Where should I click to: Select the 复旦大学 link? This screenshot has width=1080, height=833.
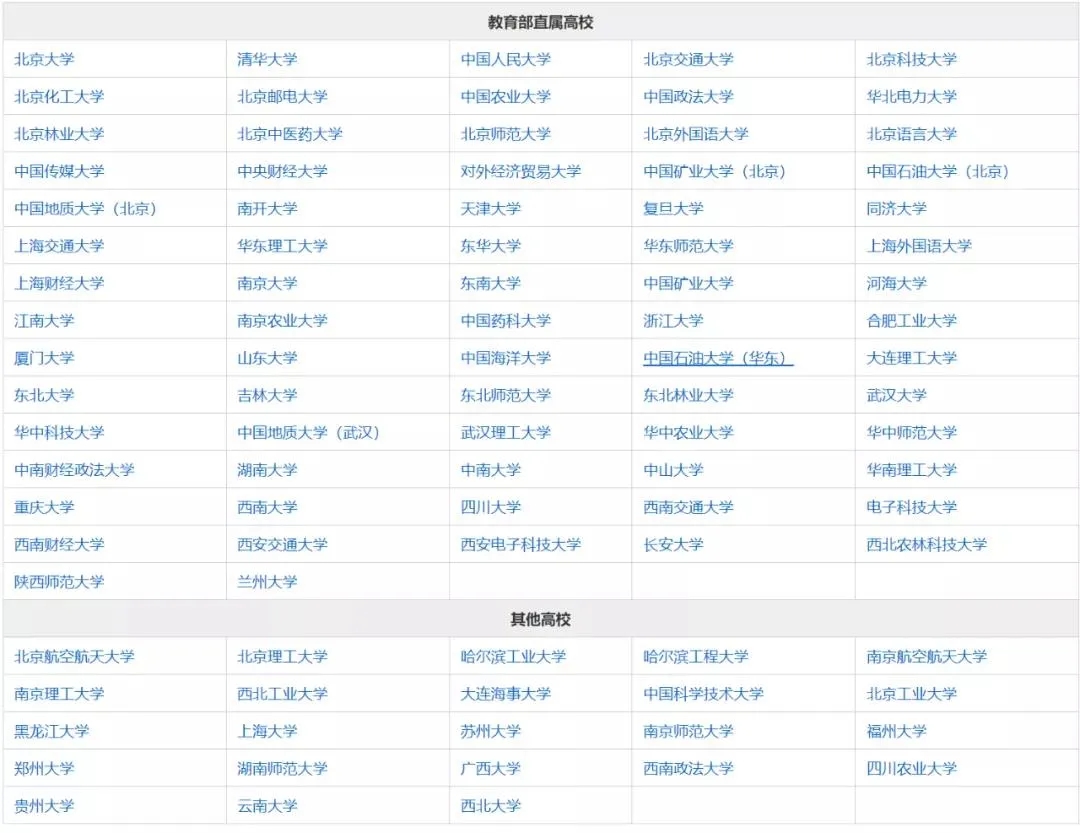tap(673, 208)
